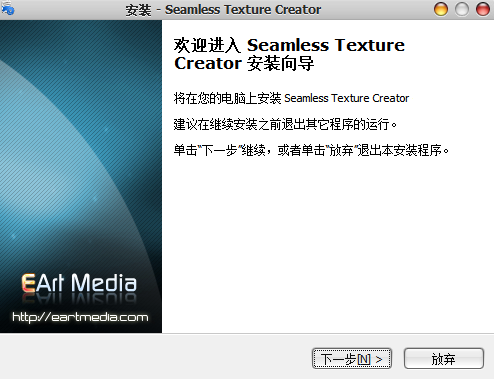Minimize the installer with the orange button
Image resolution: width=494 pixels, height=379 pixels.
[x=441, y=9]
